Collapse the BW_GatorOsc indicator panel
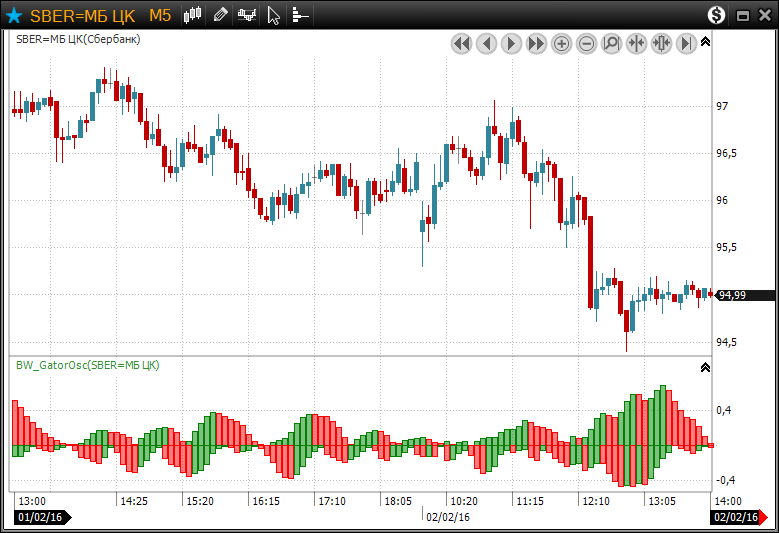This screenshot has width=779, height=533. (705, 368)
